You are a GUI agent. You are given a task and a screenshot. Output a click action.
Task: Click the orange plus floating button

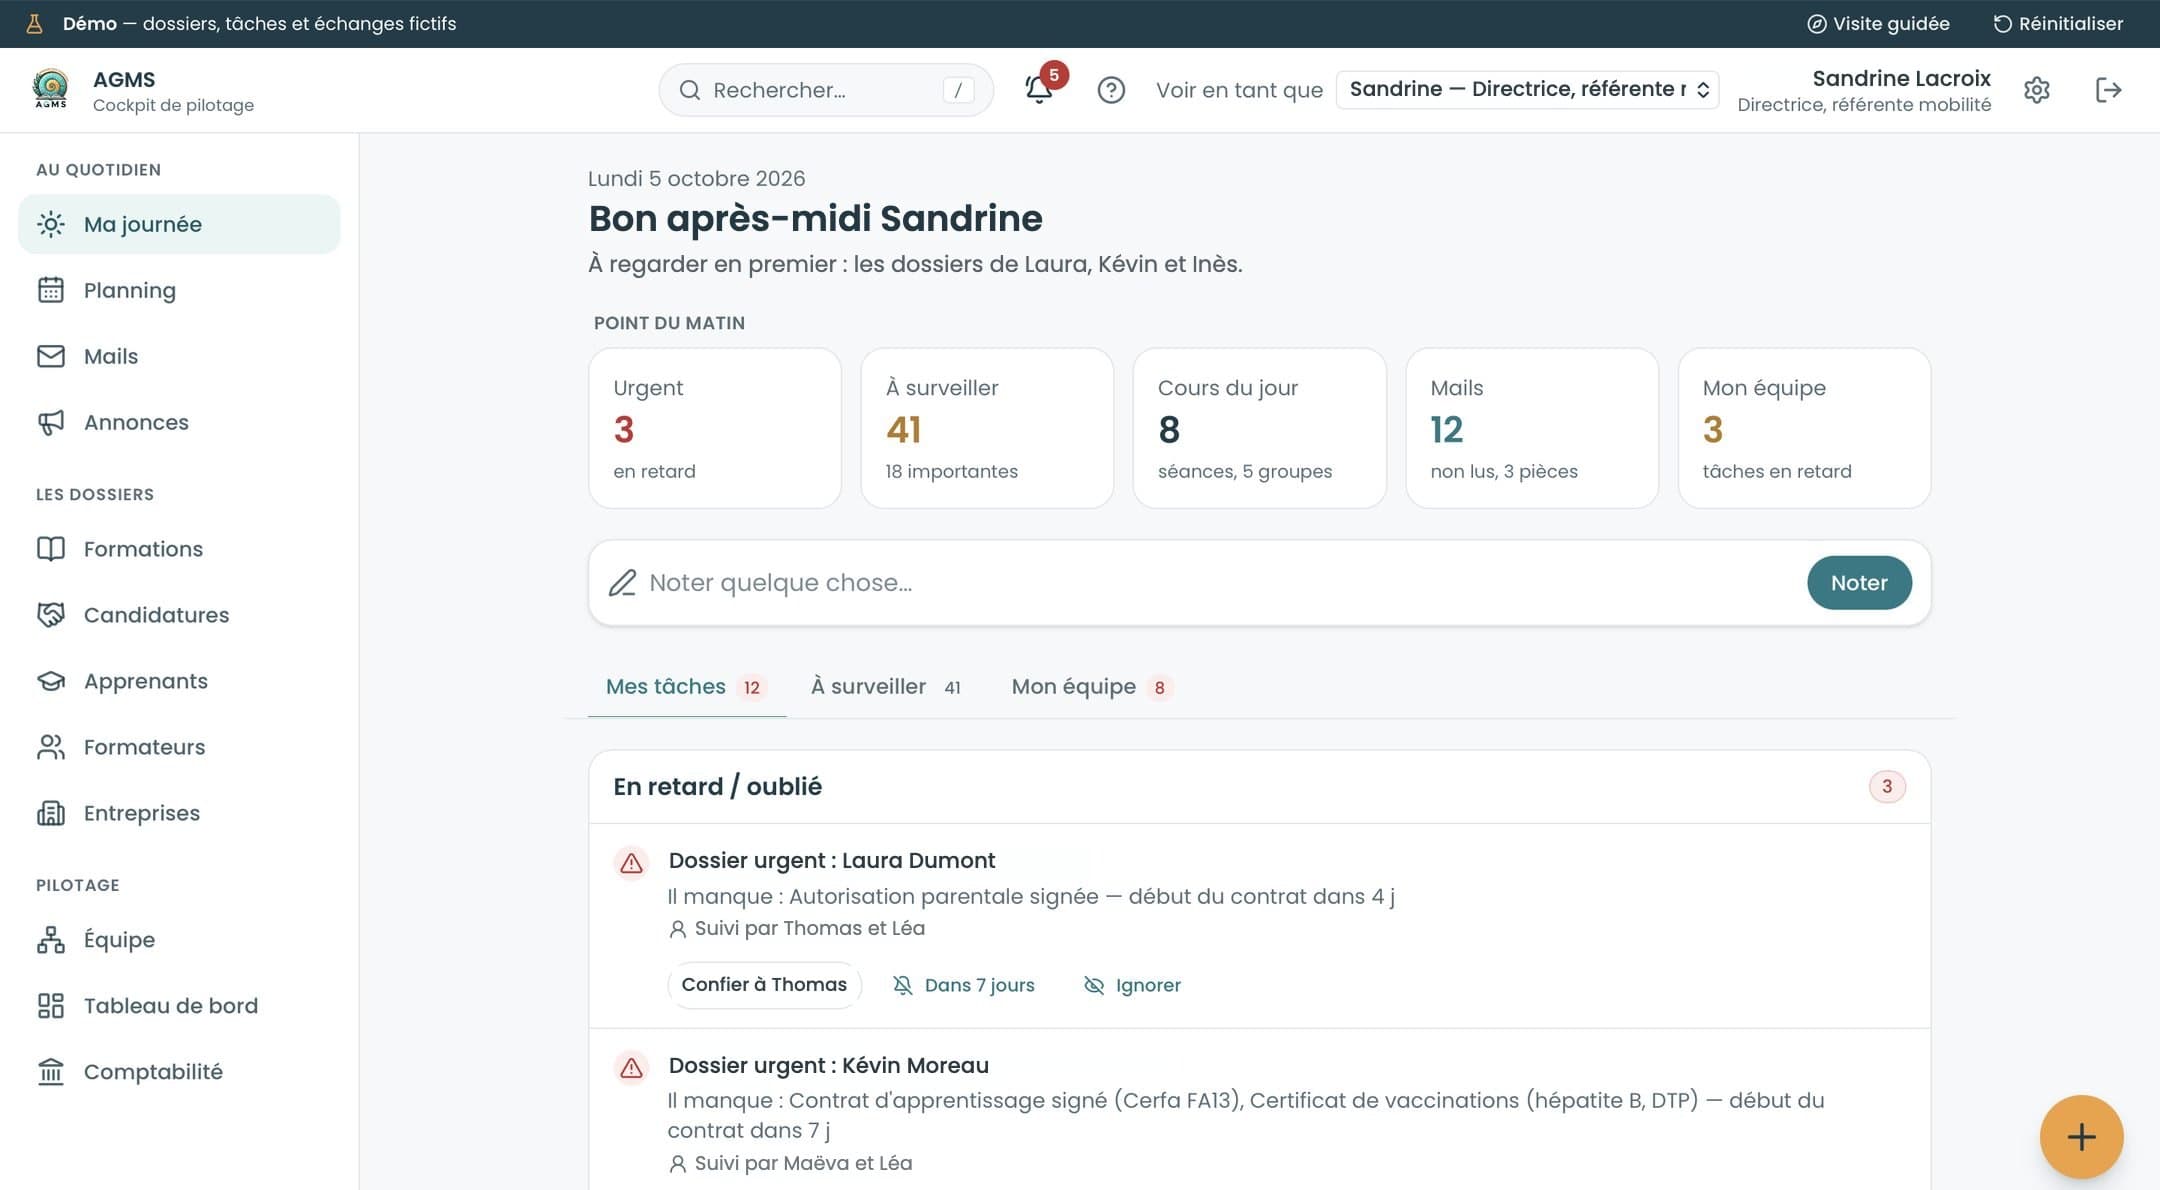[2081, 1137]
